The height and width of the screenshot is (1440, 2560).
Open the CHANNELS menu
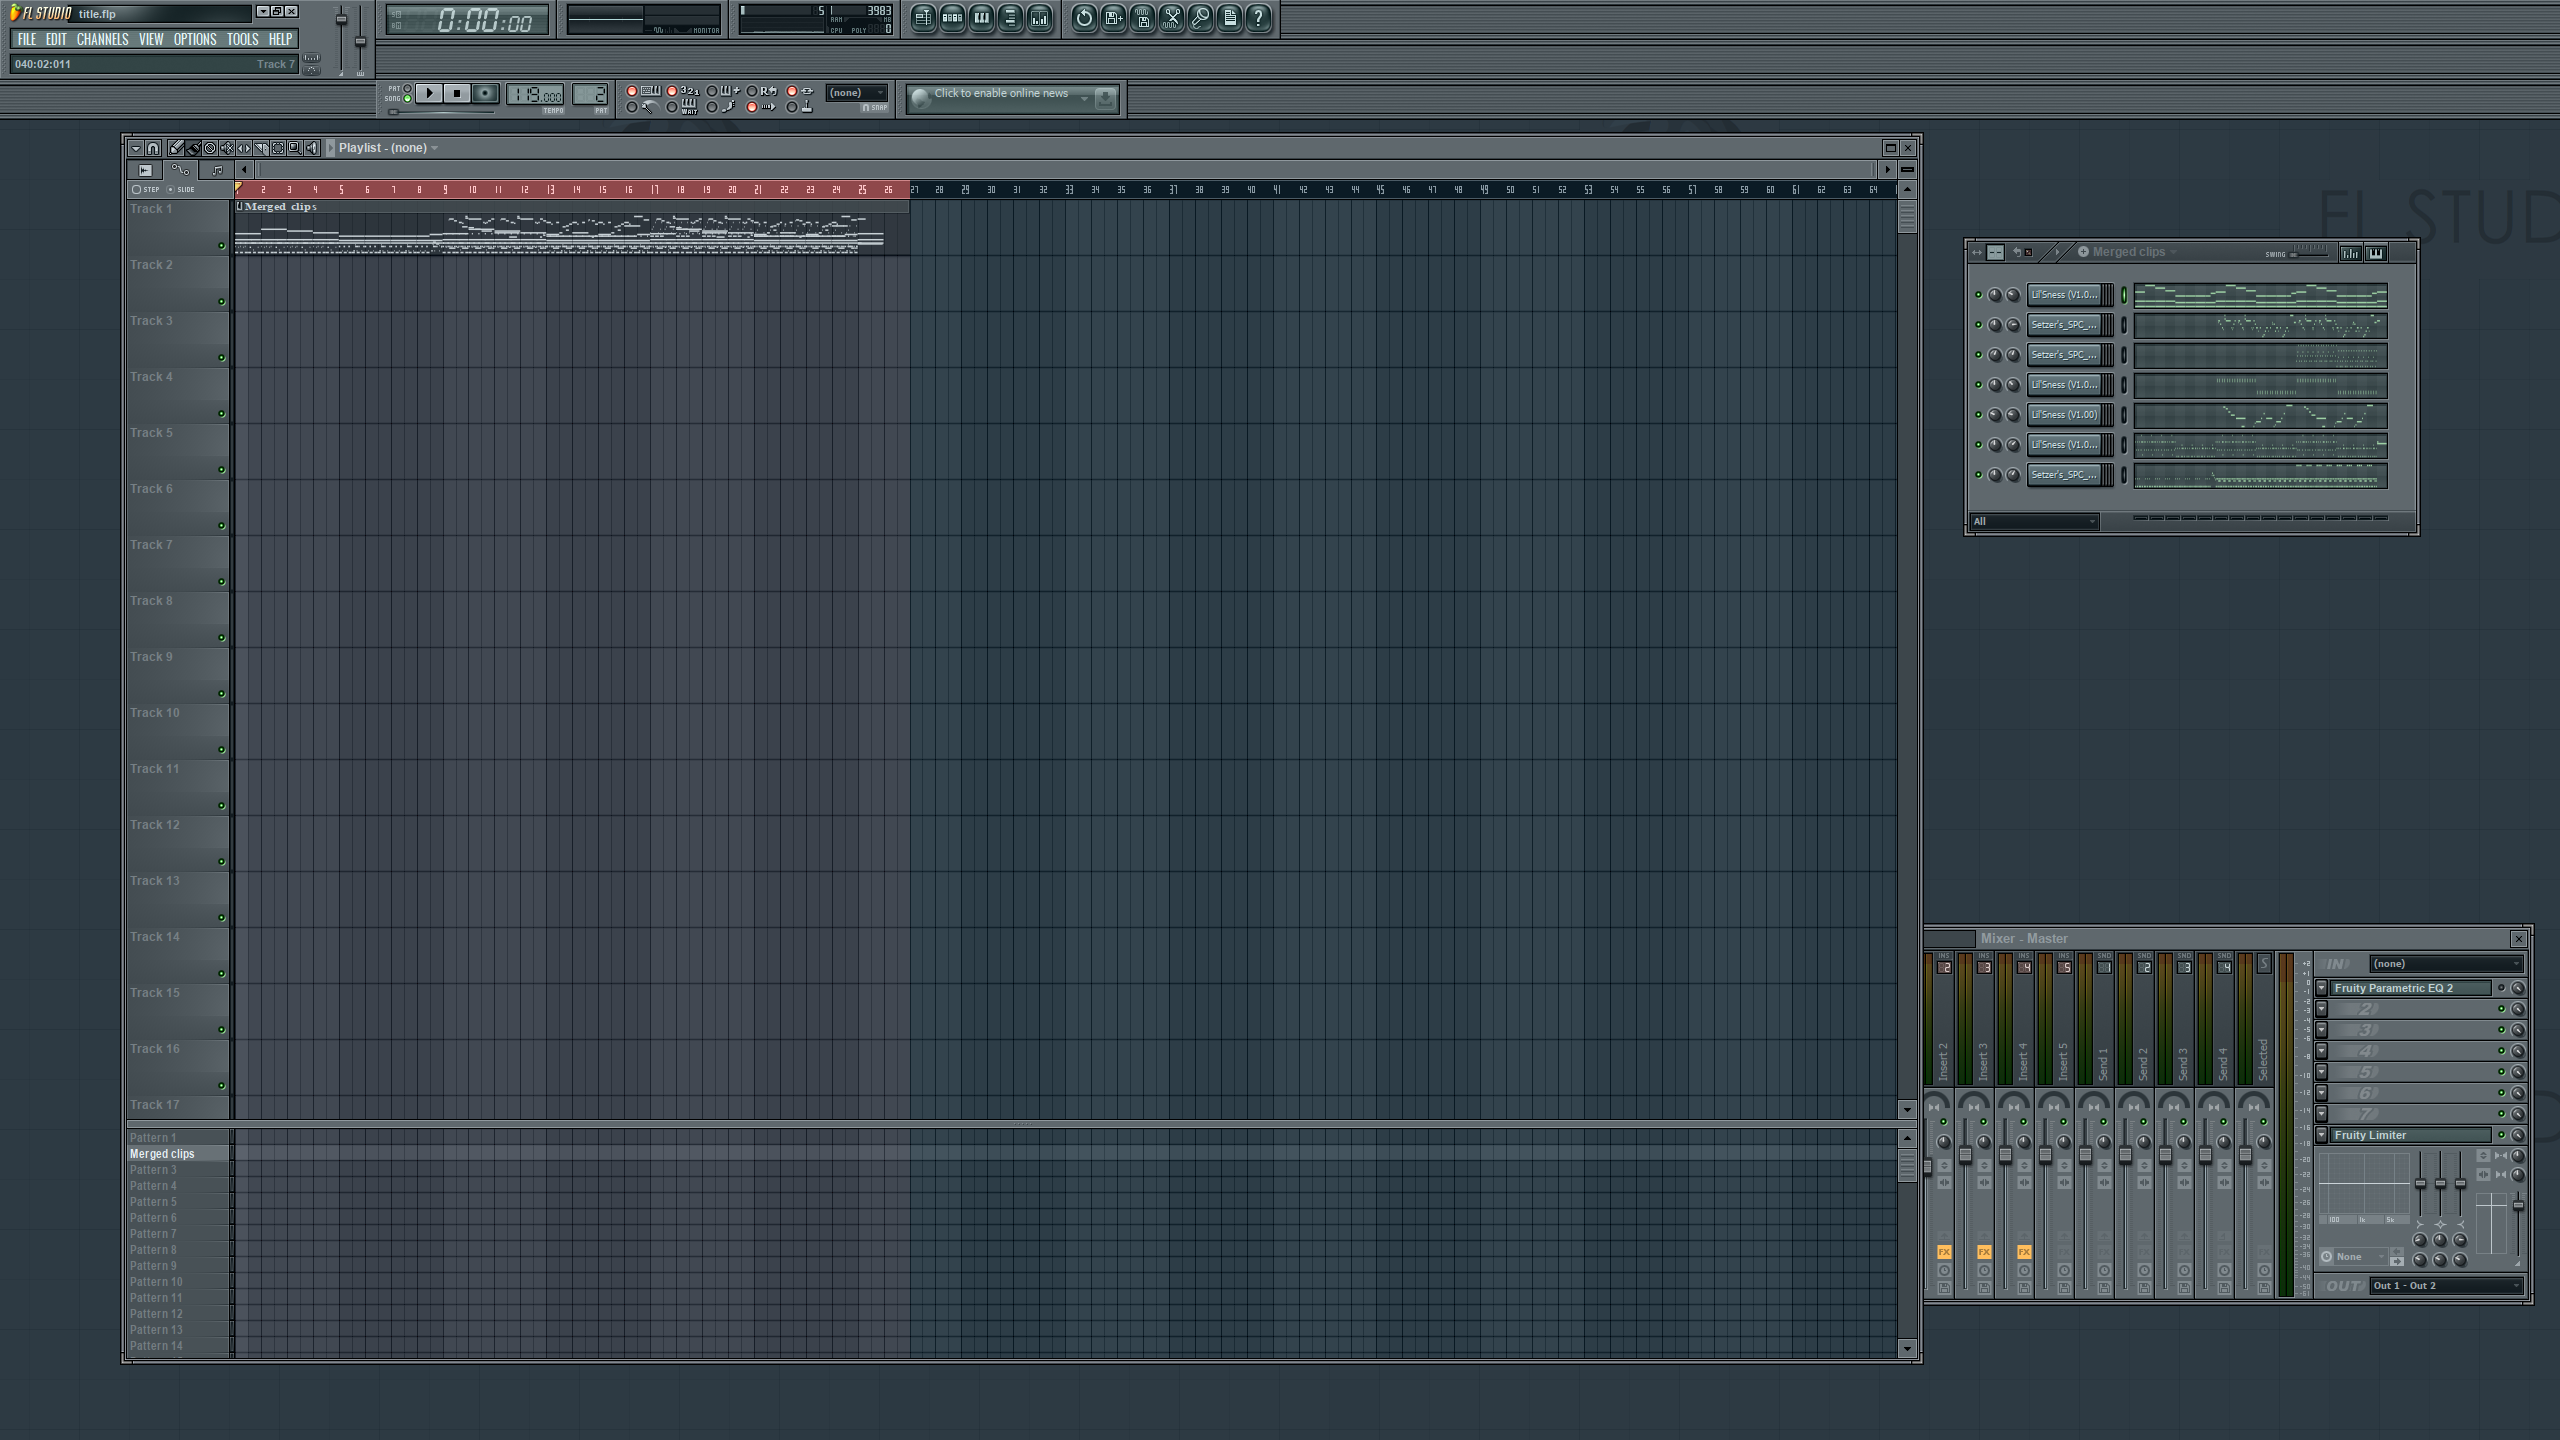click(102, 39)
